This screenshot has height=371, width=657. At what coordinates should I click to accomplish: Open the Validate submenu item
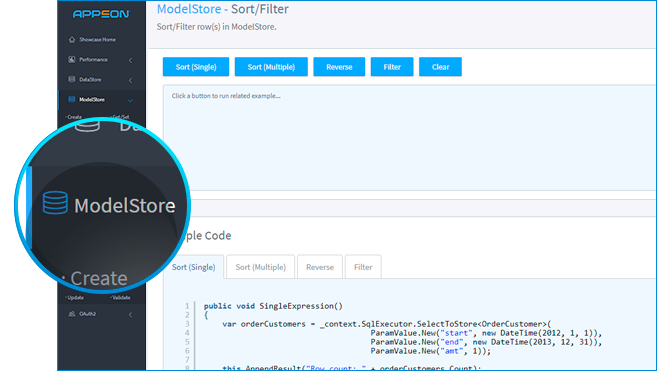tap(121, 298)
